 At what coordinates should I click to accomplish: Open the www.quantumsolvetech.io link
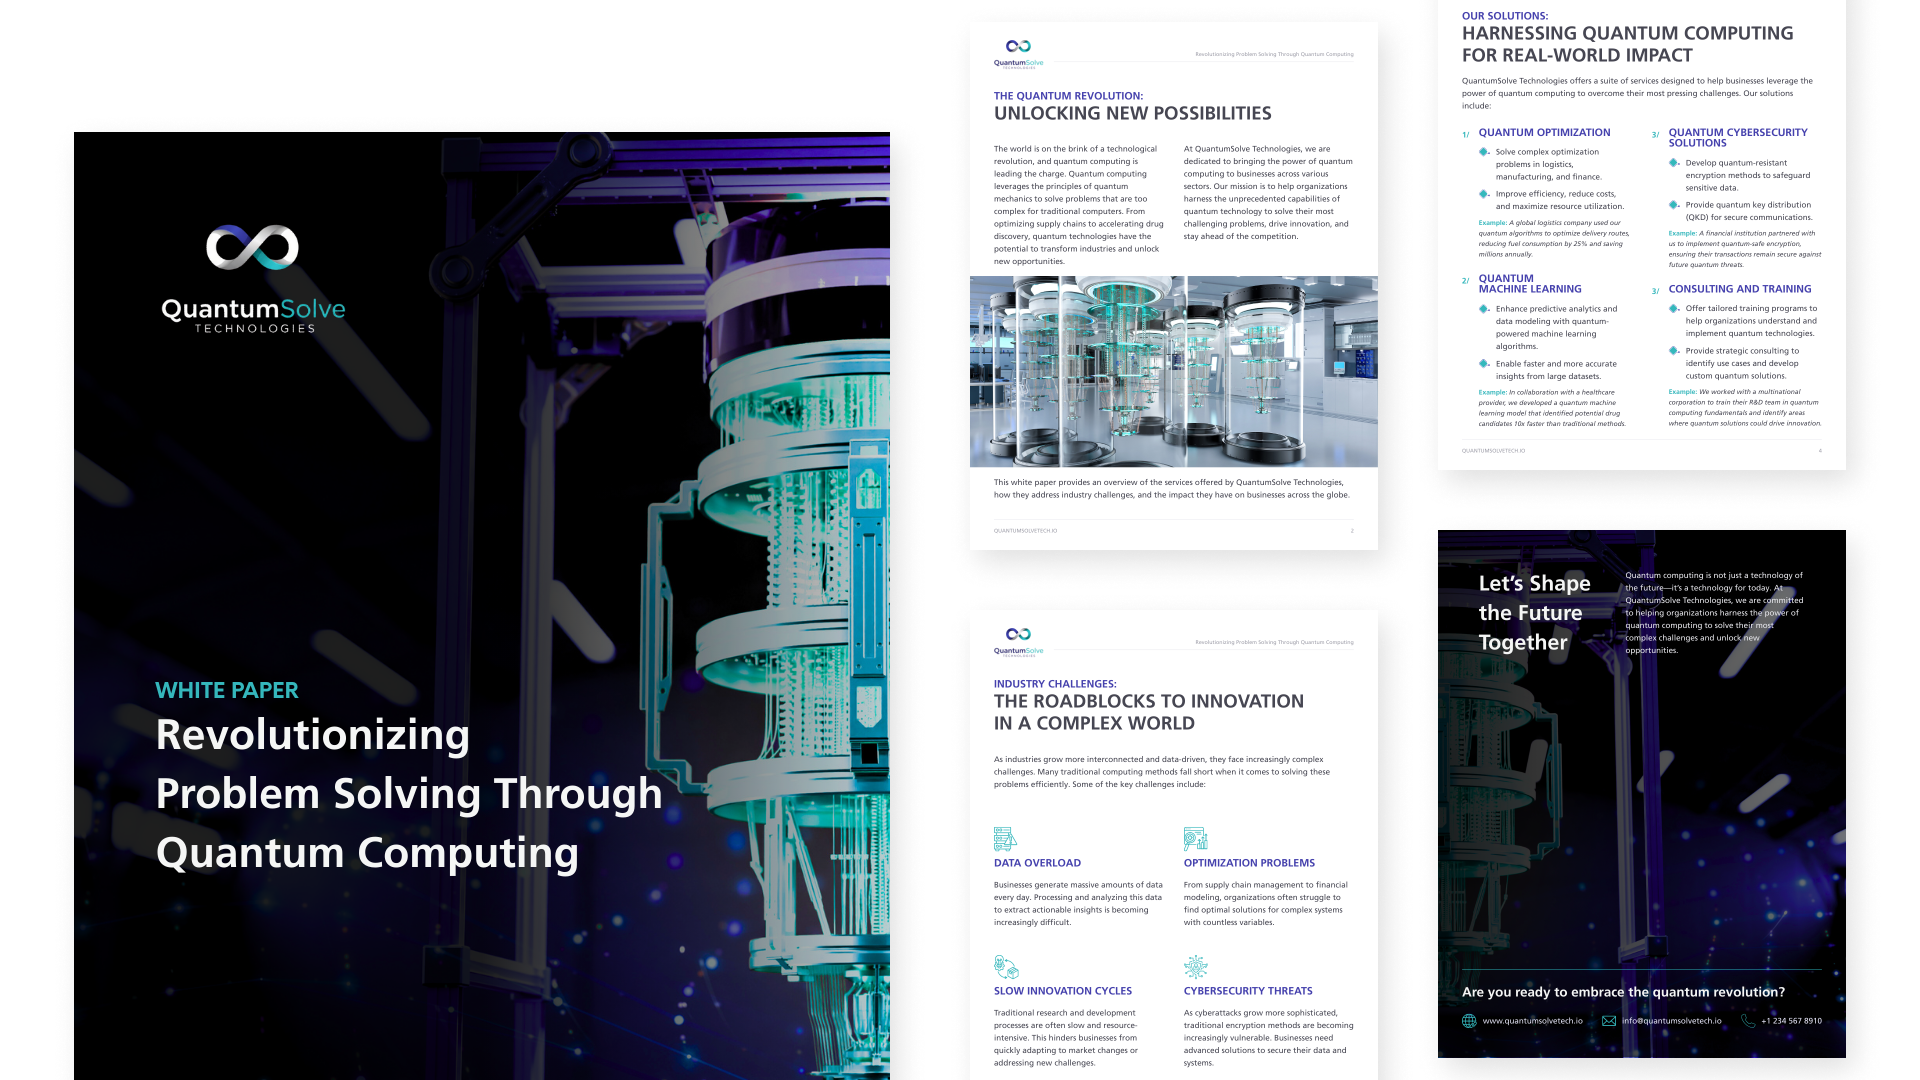point(1533,1021)
